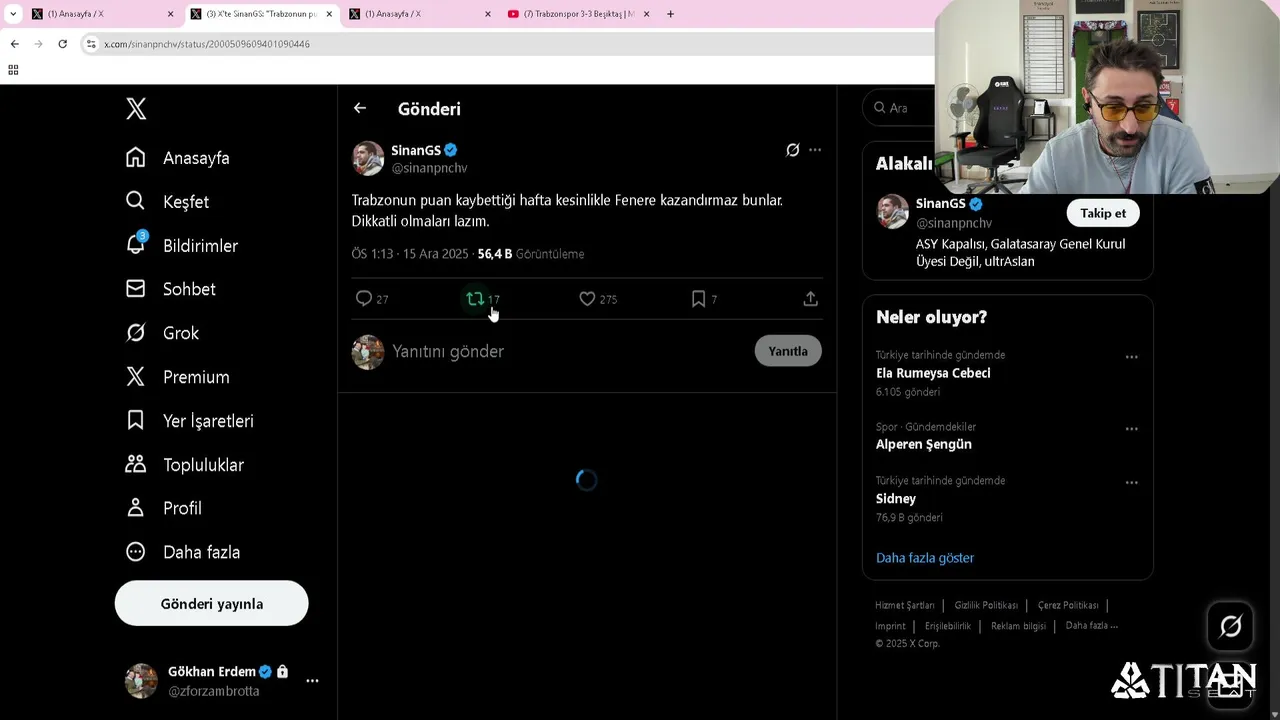Open Alperen Şengün trend

coord(924,445)
